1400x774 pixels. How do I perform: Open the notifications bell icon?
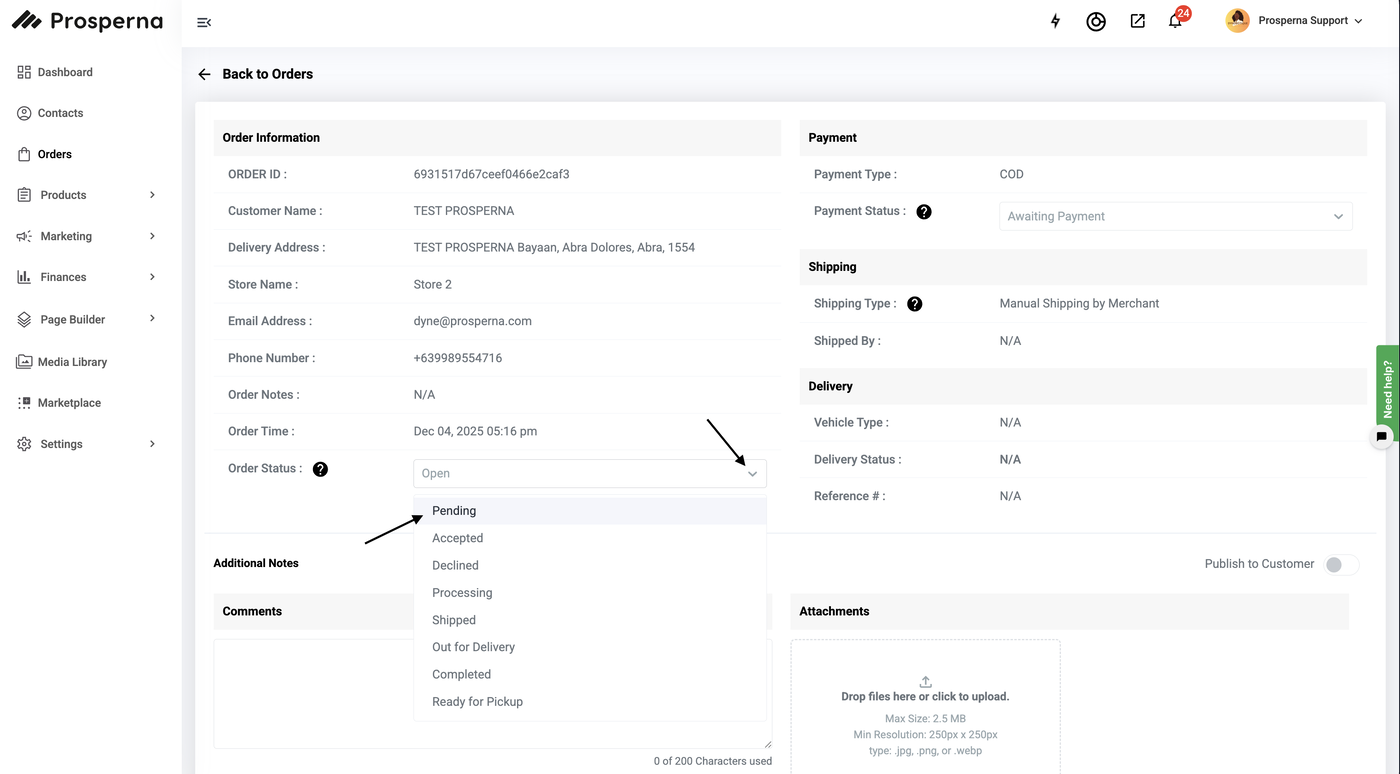click(1175, 21)
